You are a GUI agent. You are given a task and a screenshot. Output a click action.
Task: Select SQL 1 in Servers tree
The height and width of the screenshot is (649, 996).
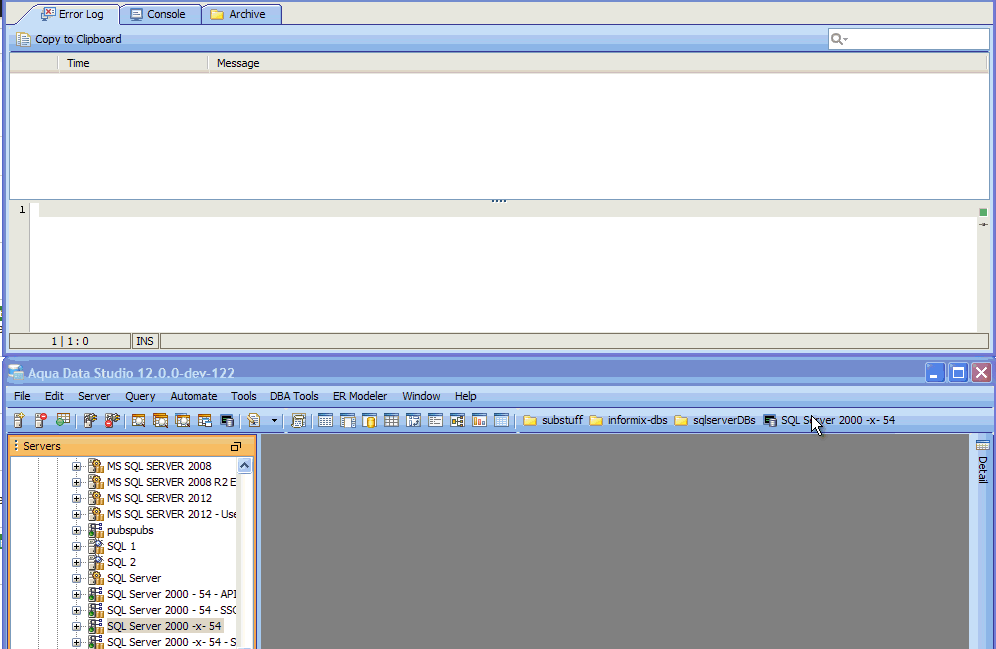[x=121, y=546]
